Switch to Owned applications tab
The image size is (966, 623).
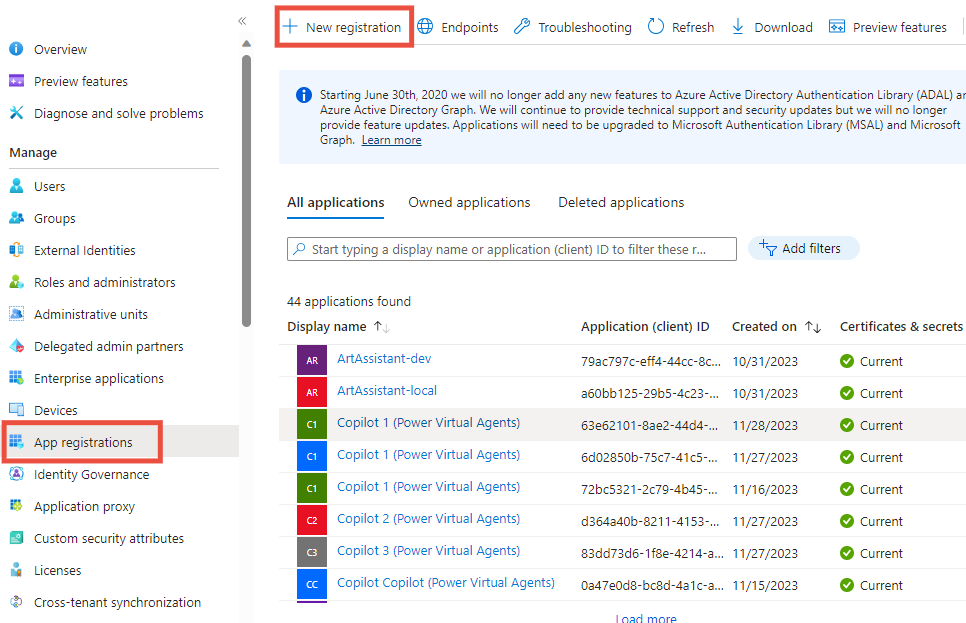click(x=469, y=202)
